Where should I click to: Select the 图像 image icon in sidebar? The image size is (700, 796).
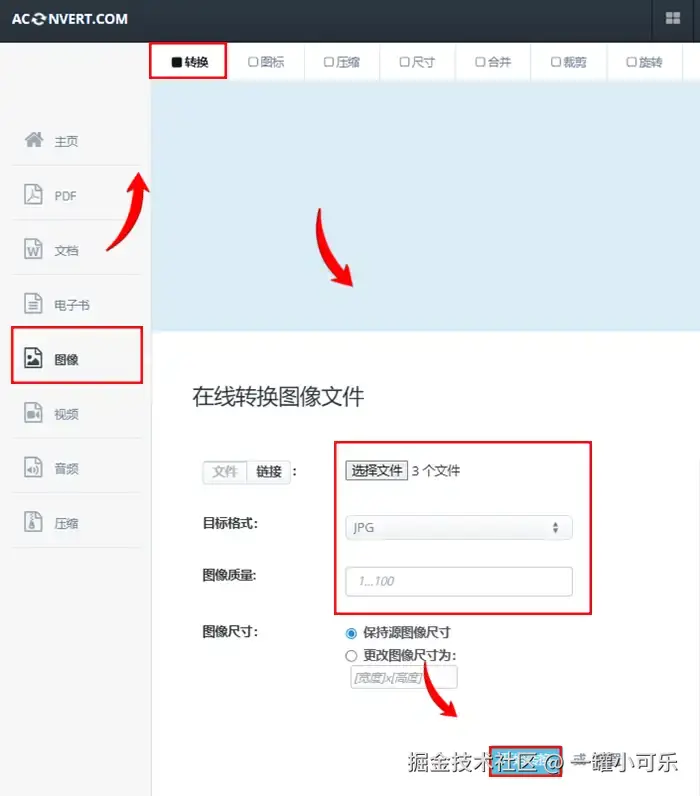(34, 358)
